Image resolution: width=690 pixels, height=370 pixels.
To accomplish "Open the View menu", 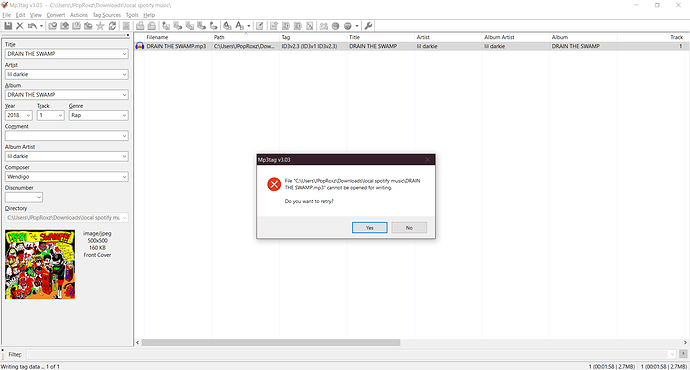I will (x=36, y=15).
